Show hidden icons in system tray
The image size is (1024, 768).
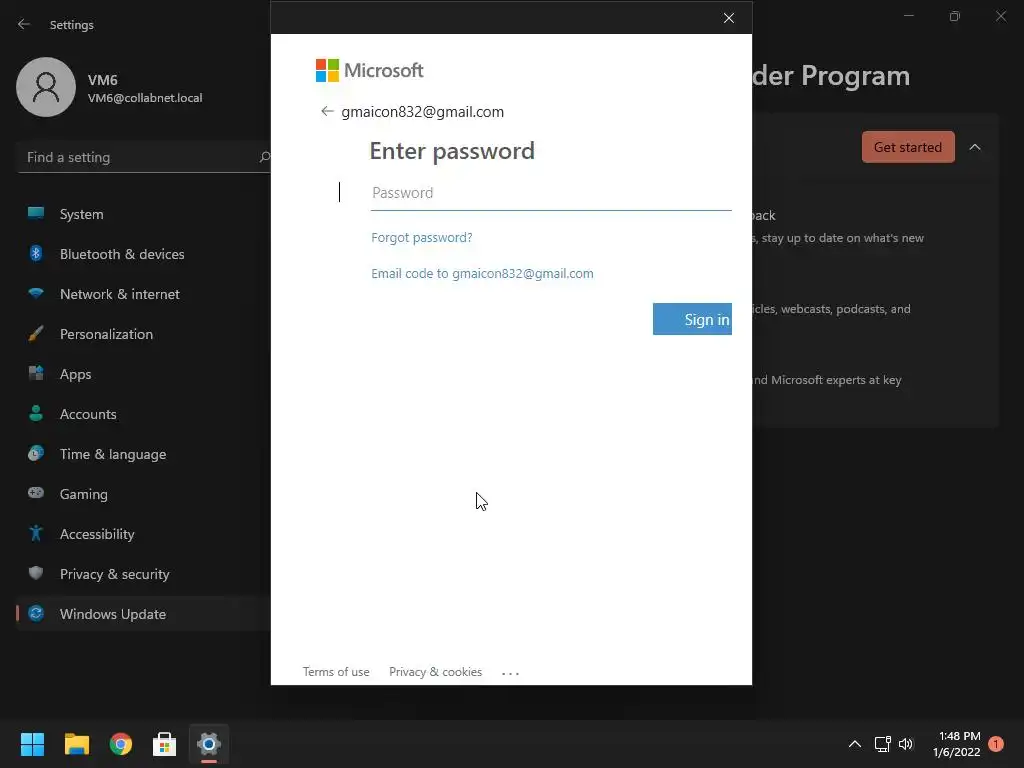coord(854,744)
